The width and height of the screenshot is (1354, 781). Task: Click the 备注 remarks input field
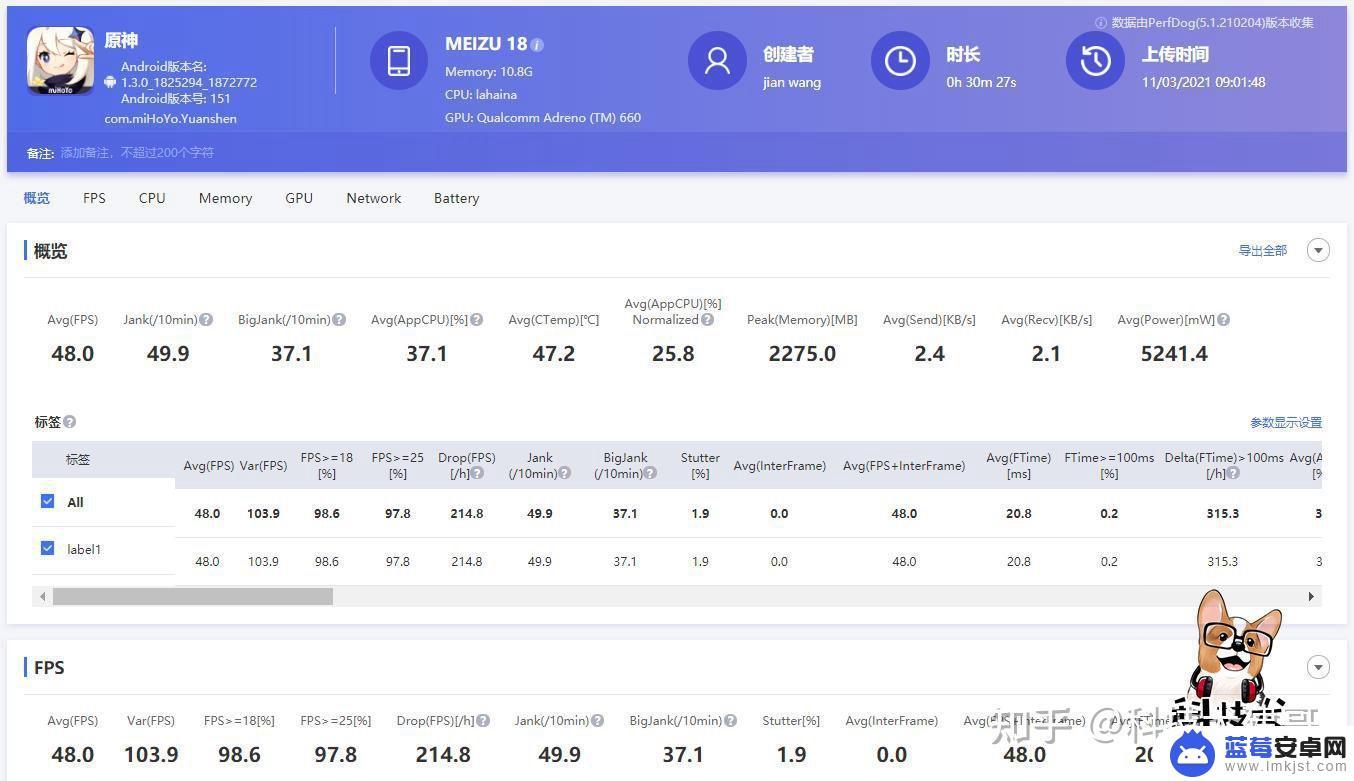click(137, 153)
